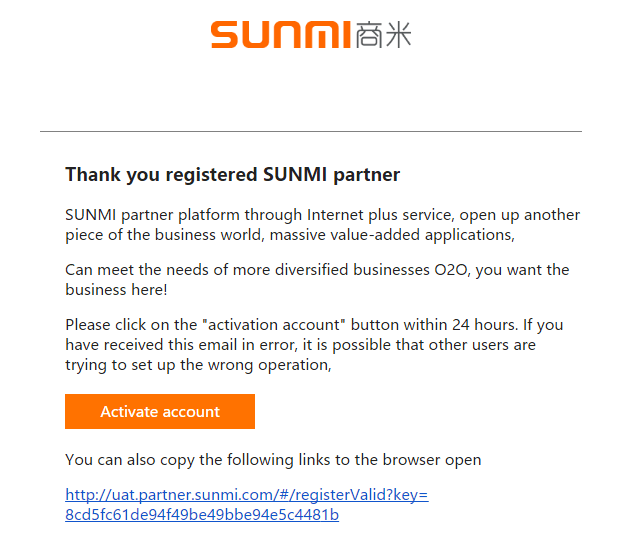634x559 pixels.
Task: Click the 'trying to set up the wrong operation' line
Action: (198, 365)
